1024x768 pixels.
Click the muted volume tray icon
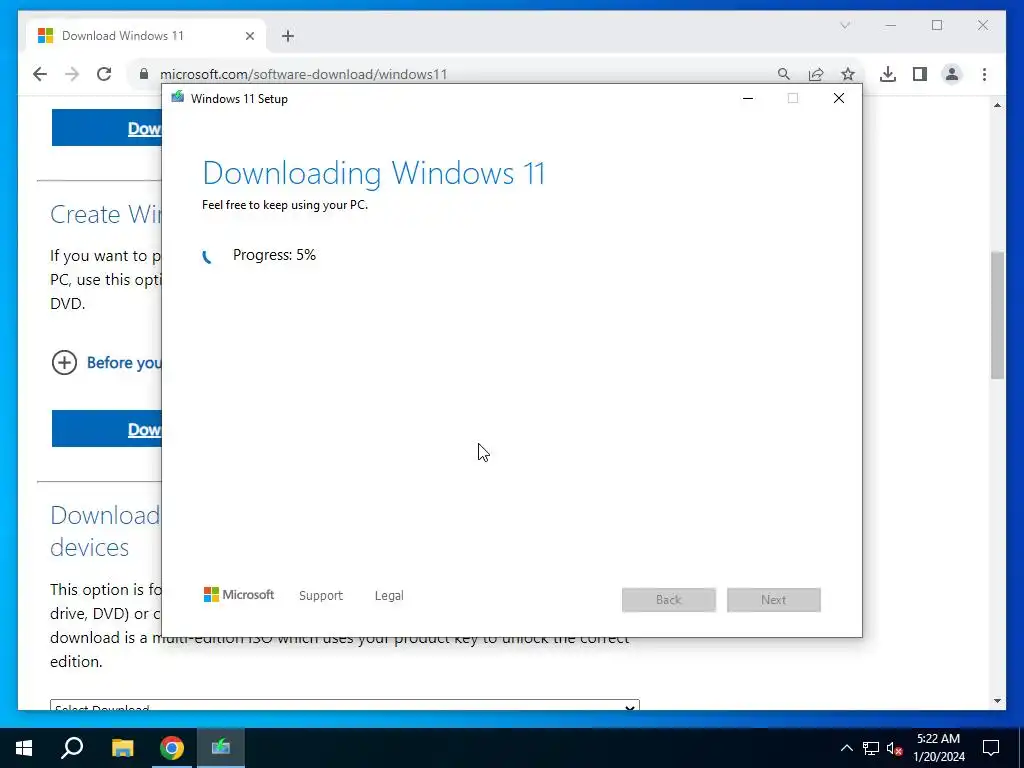pyautogui.click(x=894, y=748)
